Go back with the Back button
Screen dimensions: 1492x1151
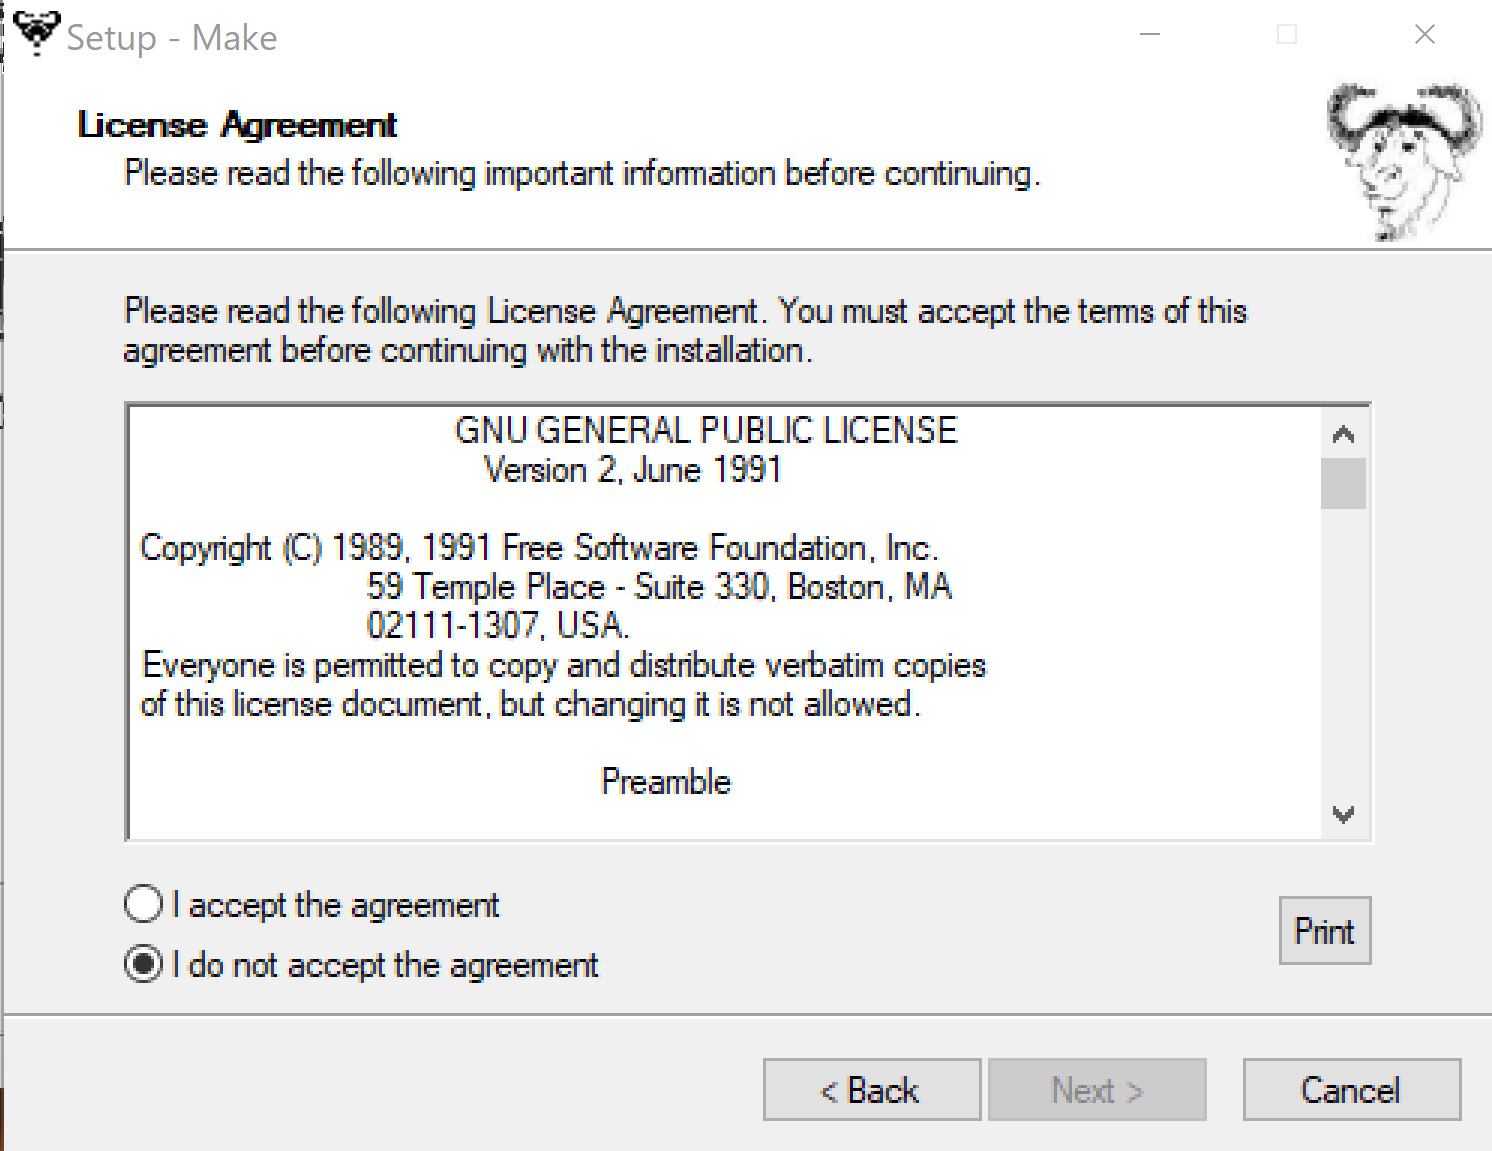click(x=871, y=1089)
